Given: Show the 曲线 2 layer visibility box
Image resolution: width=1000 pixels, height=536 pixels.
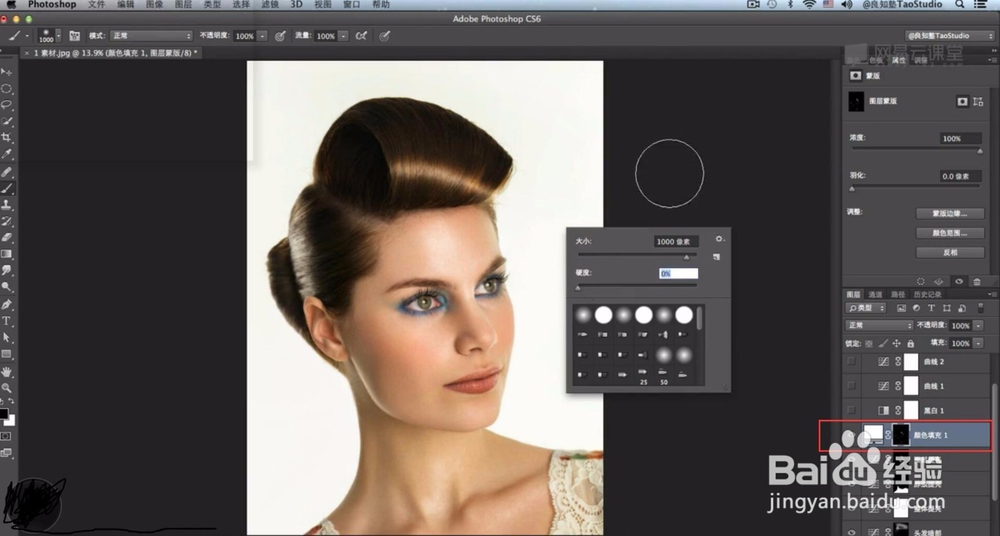Looking at the screenshot, I should click(x=852, y=361).
